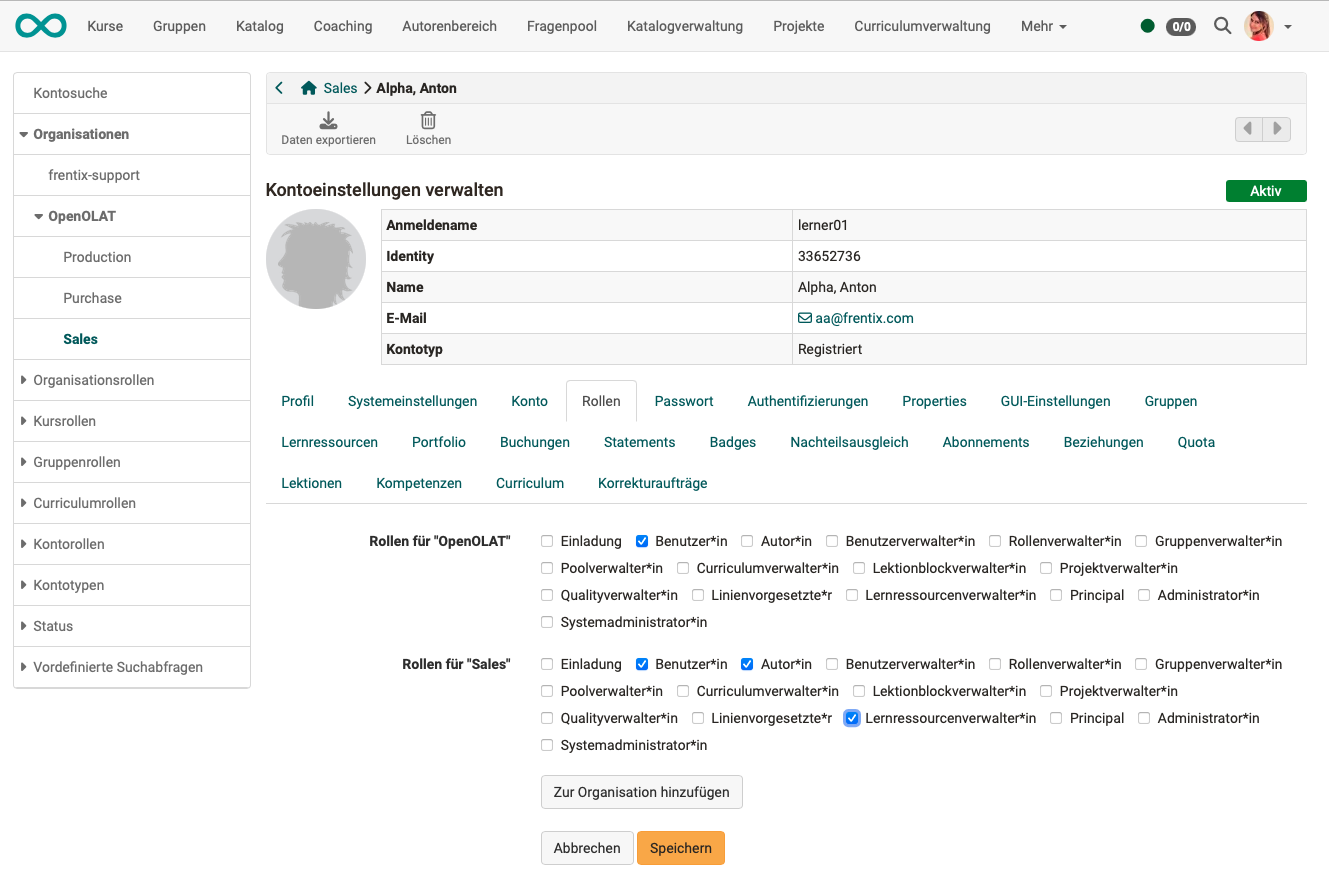Uncheck Autor*in role for Sales
The height and width of the screenshot is (883, 1329).
[747, 664]
